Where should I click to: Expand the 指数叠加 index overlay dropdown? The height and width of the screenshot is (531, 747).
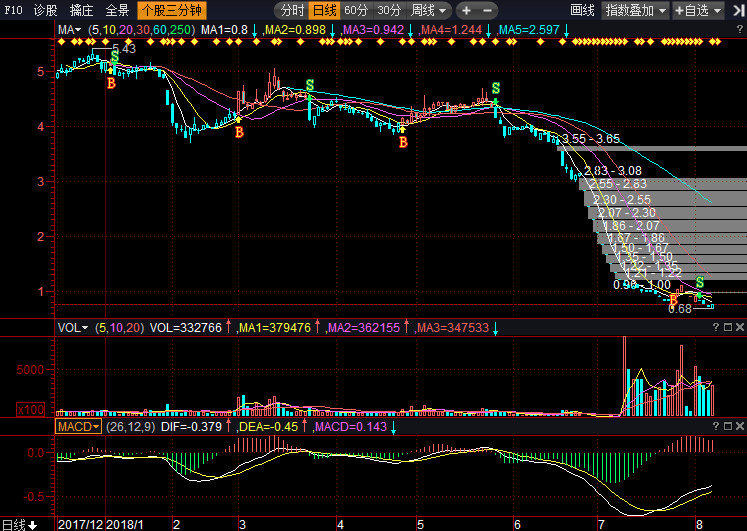pos(635,10)
